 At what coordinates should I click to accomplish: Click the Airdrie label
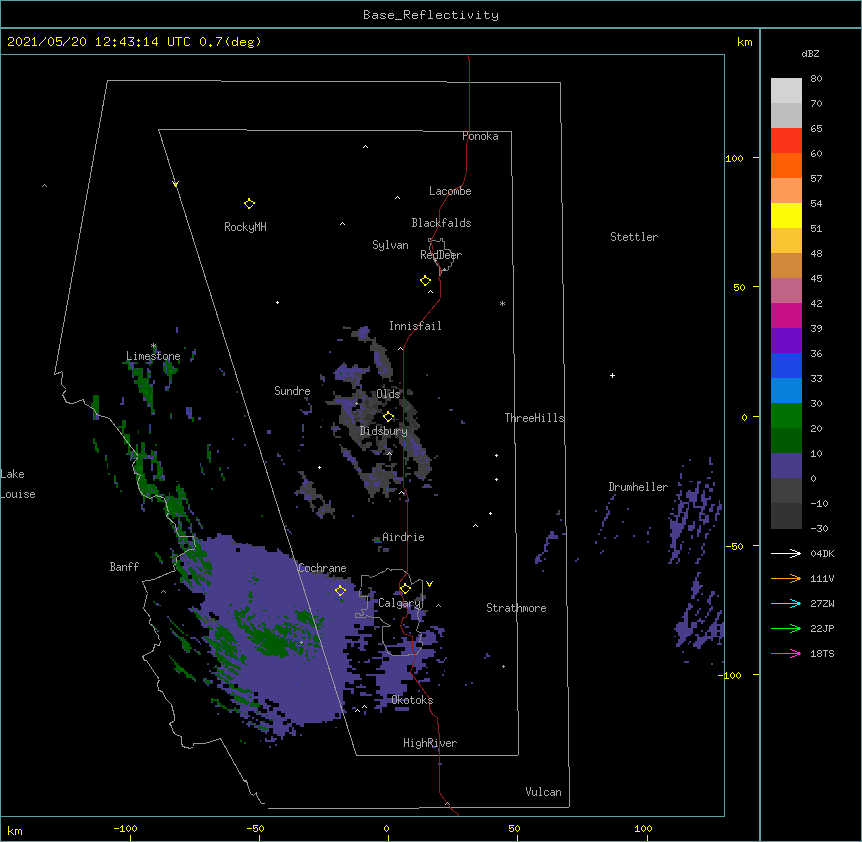pyautogui.click(x=403, y=537)
